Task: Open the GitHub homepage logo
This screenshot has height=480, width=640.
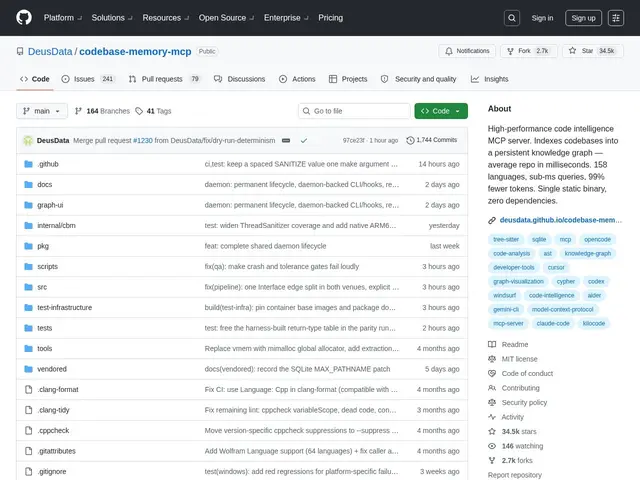Action: tap(24, 18)
